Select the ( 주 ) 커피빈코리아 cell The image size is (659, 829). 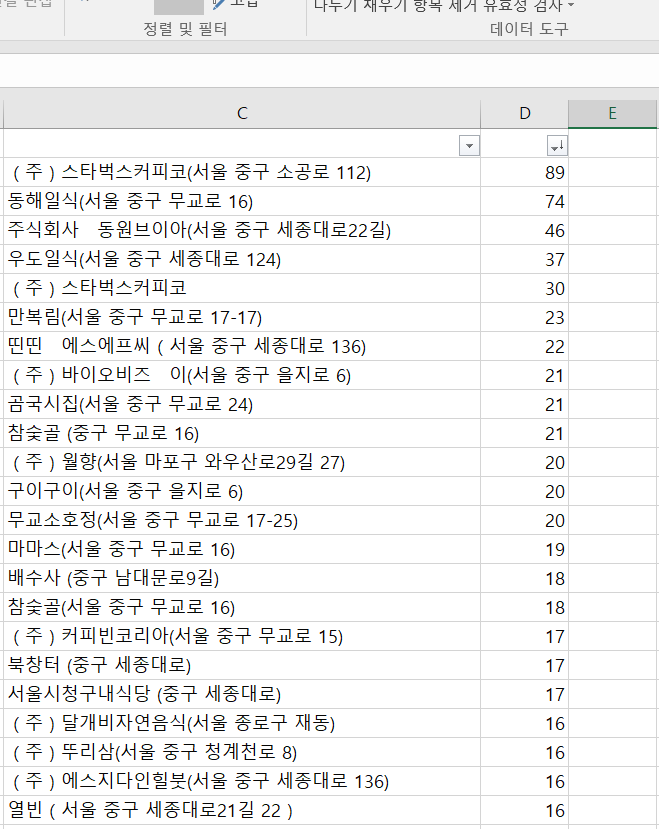(x=242, y=637)
